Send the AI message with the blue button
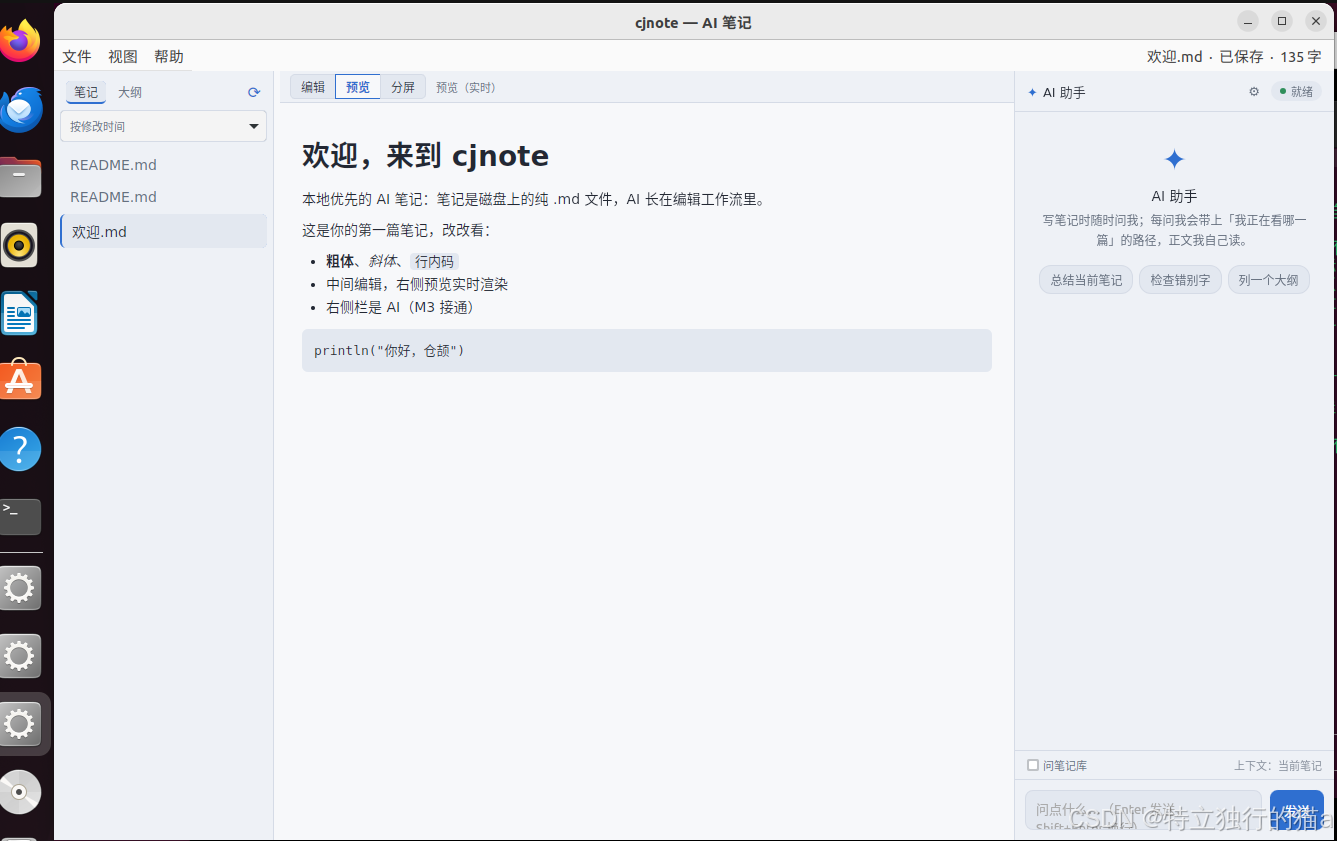This screenshot has width=1337, height=841. [x=1297, y=810]
